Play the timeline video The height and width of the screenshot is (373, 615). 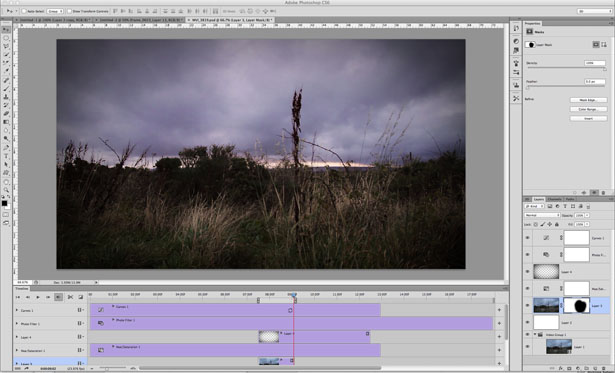tap(38, 297)
